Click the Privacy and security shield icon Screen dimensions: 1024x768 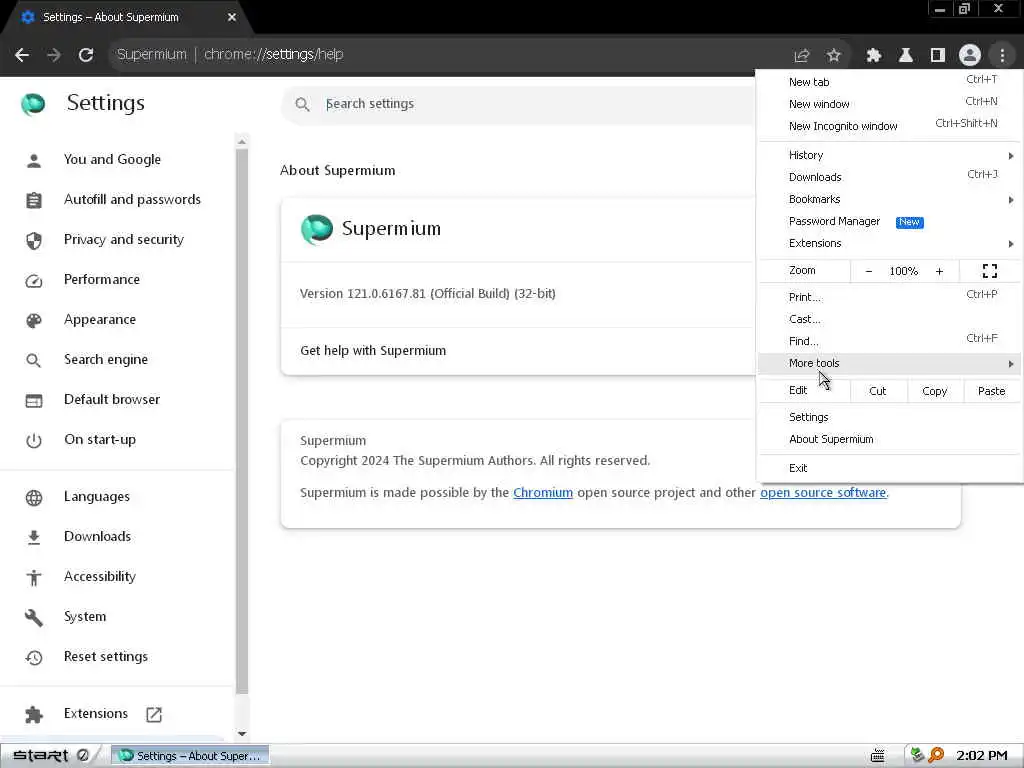point(34,240)
